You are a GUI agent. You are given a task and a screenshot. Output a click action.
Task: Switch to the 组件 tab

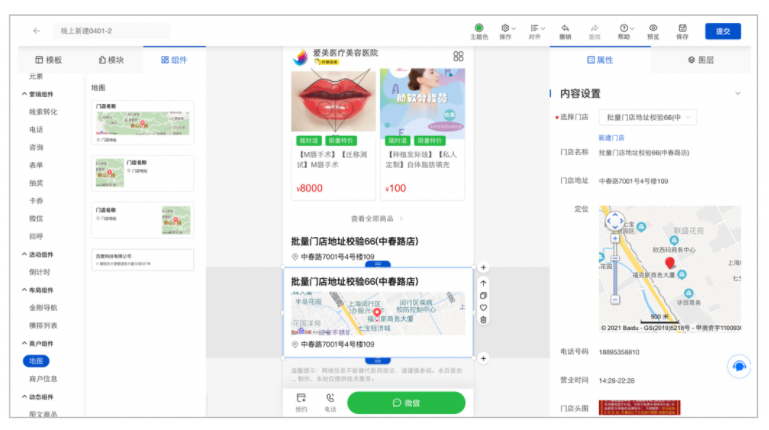pos(174,60)
